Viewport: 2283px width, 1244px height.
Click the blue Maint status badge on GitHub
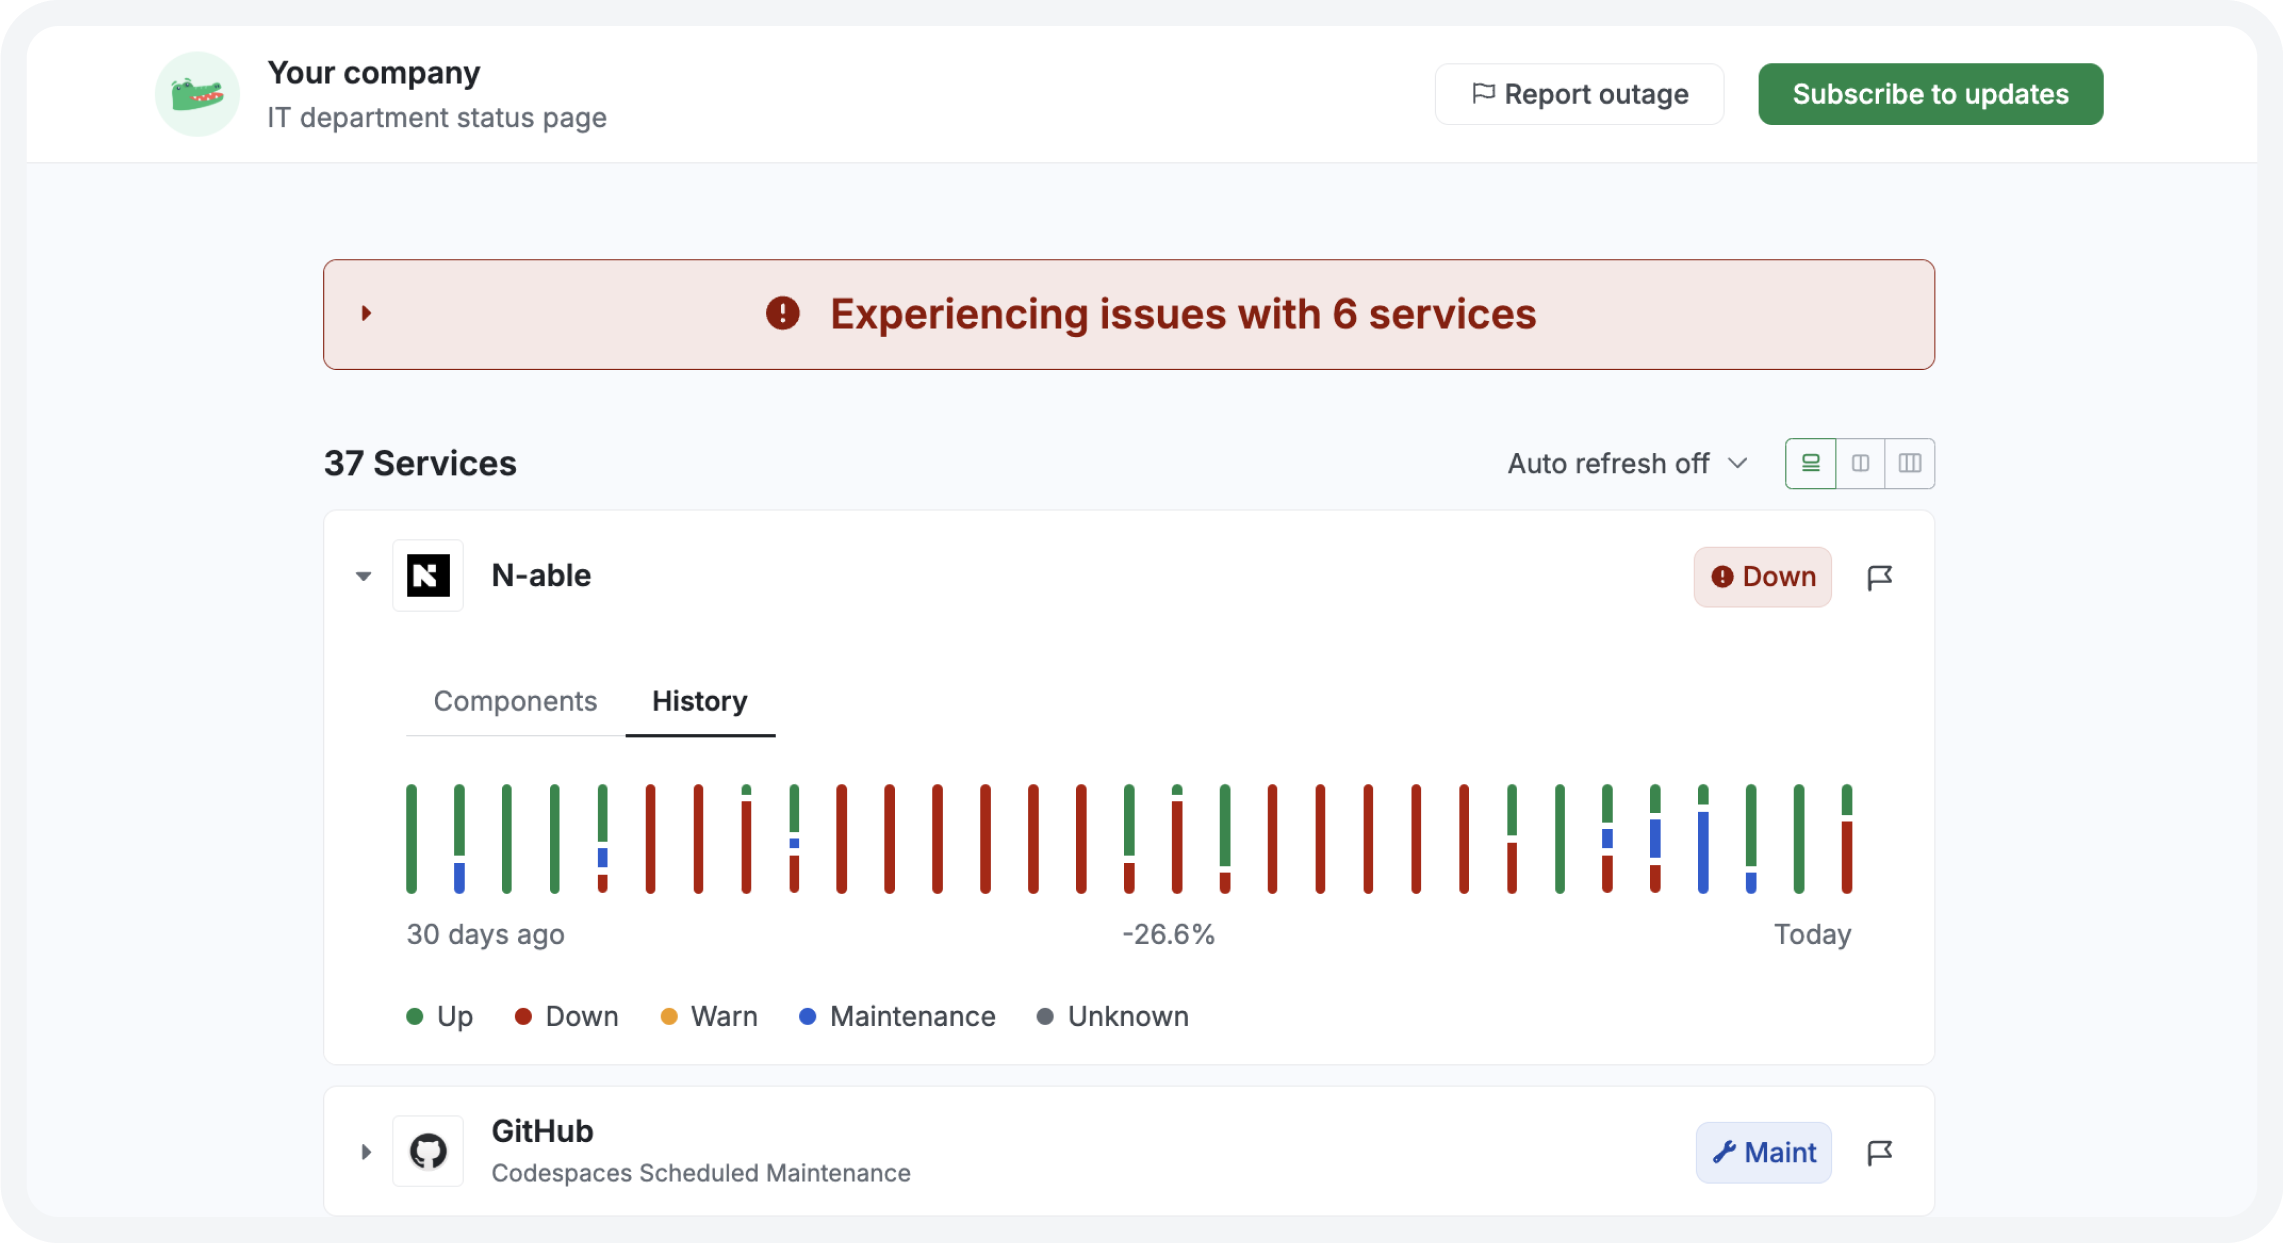point(1763,1152)
